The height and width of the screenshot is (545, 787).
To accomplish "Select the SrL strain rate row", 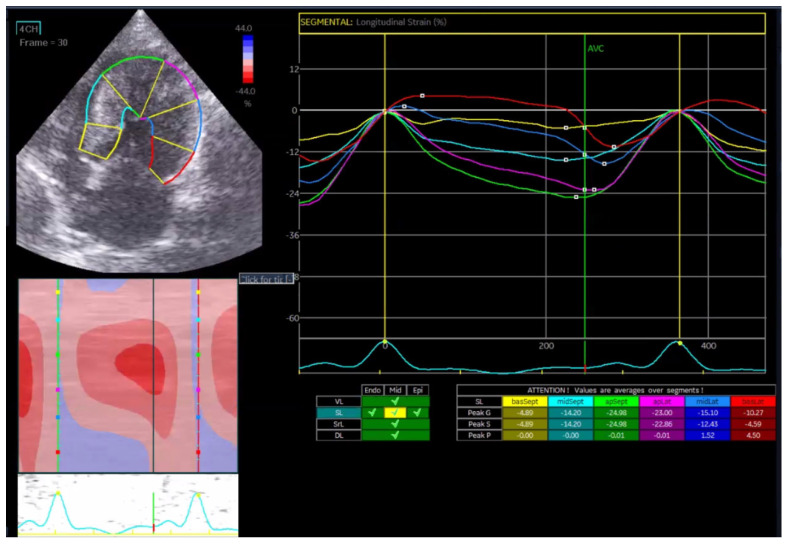I will click(339, 424).
